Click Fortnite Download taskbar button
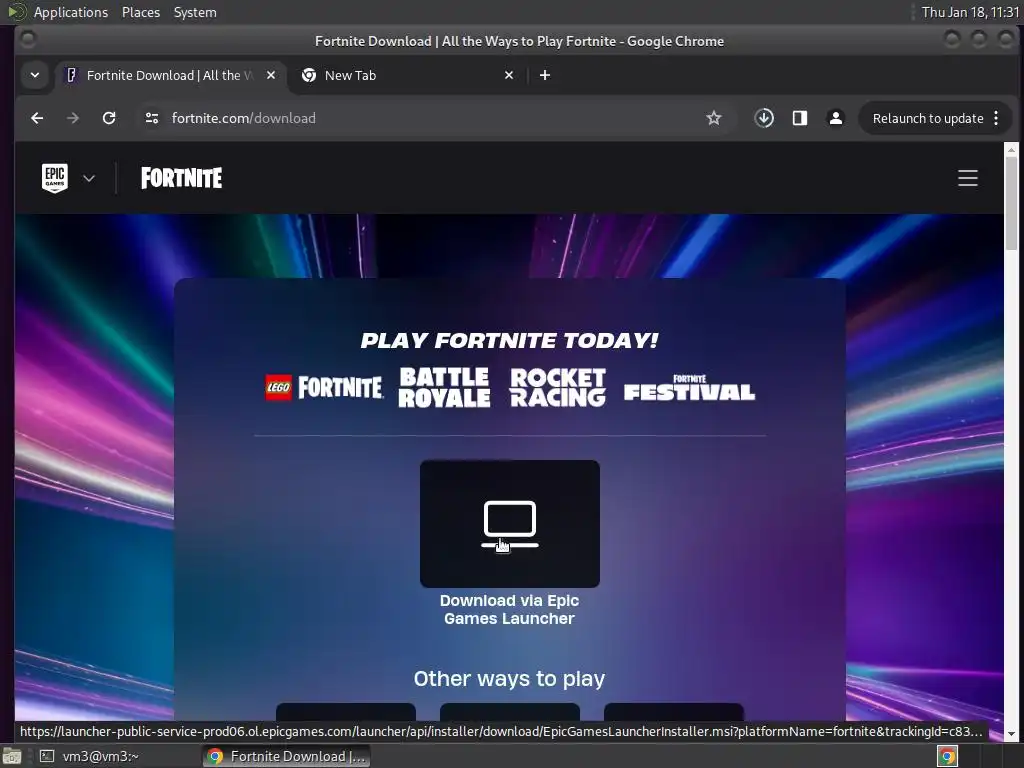This screenshot has height=768, width=1024. [286, 756]
